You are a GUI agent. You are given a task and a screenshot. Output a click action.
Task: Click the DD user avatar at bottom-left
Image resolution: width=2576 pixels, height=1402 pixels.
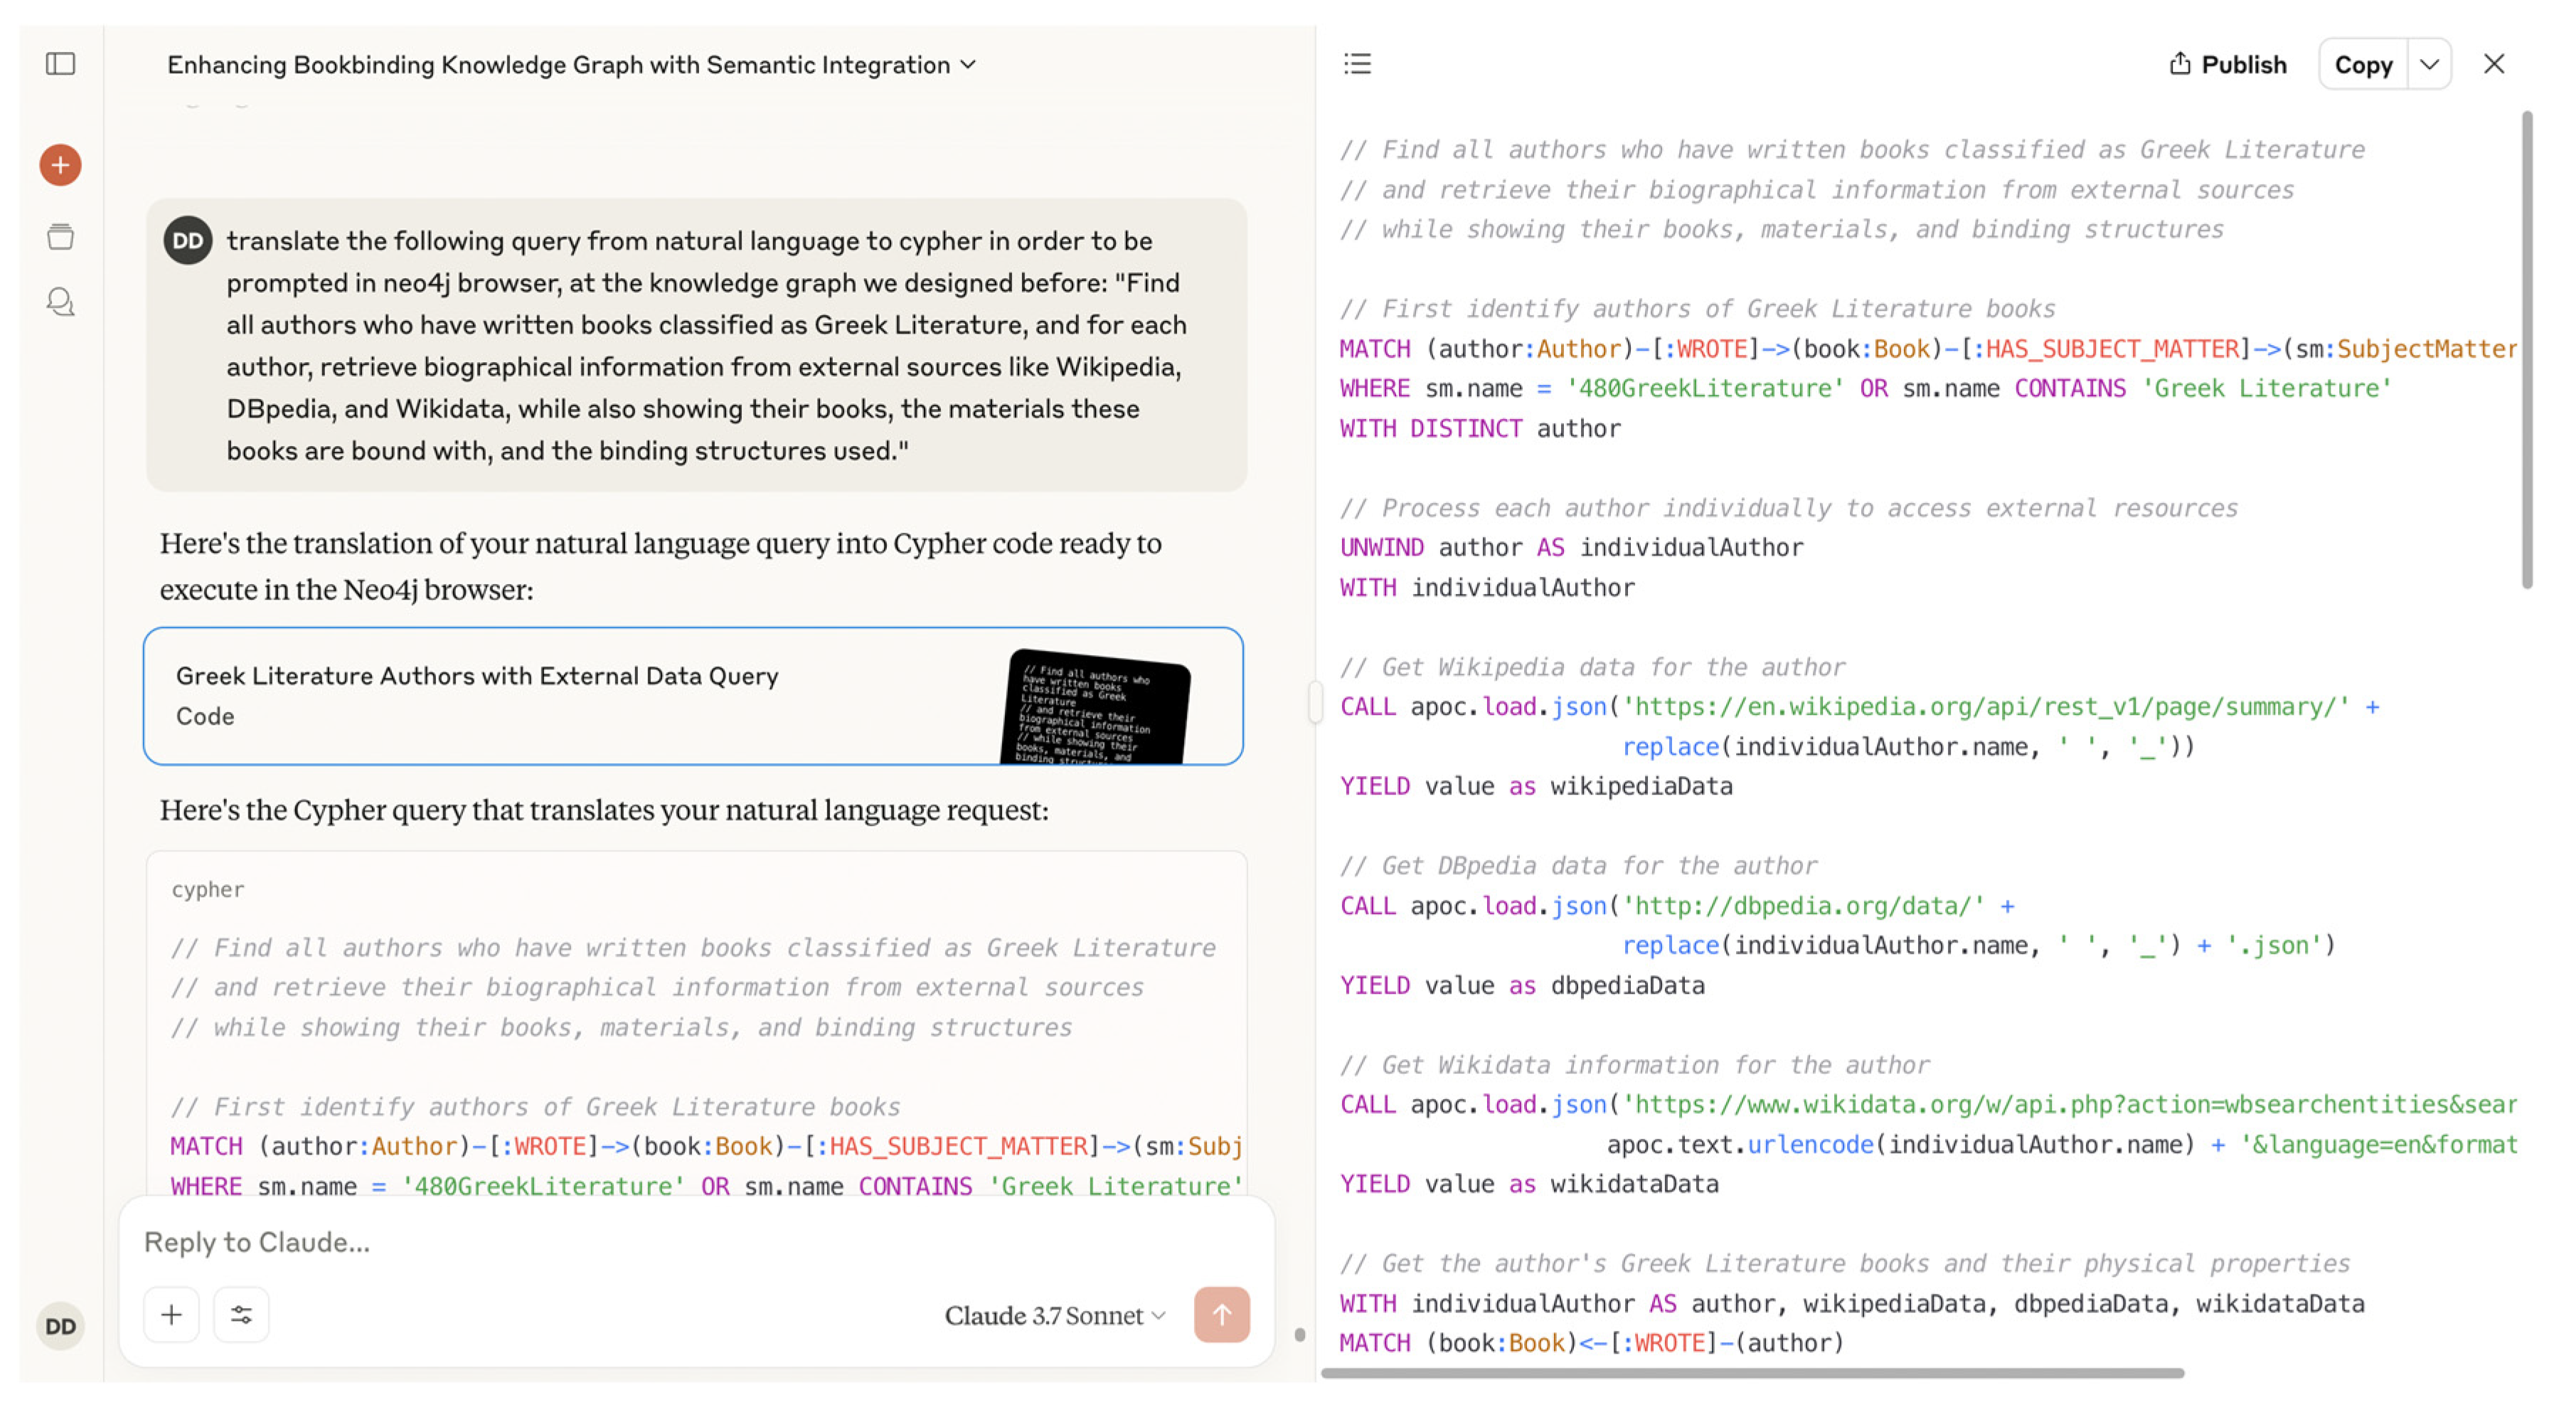point(60,1326)
